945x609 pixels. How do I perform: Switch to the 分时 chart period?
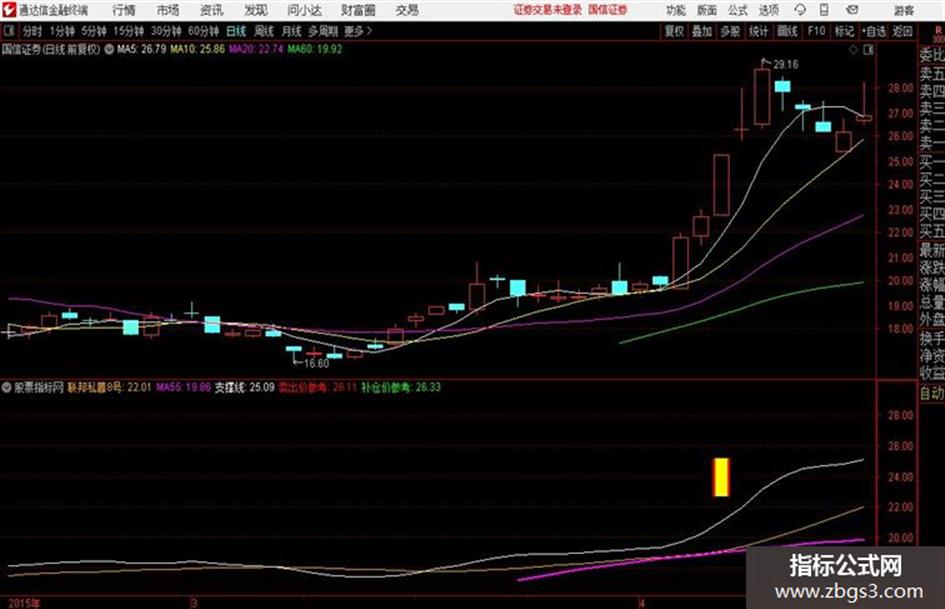click(x=33, y=31)
